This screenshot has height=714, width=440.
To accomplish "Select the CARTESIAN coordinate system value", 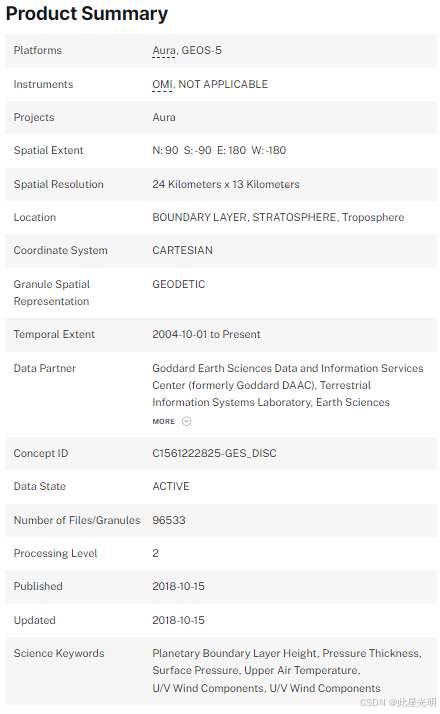I will tap(182, 250).
